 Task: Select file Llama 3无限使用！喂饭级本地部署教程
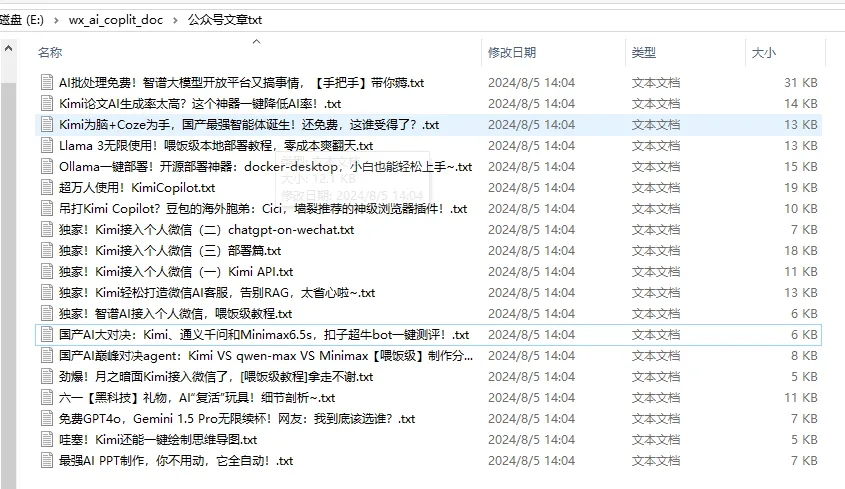216,146
